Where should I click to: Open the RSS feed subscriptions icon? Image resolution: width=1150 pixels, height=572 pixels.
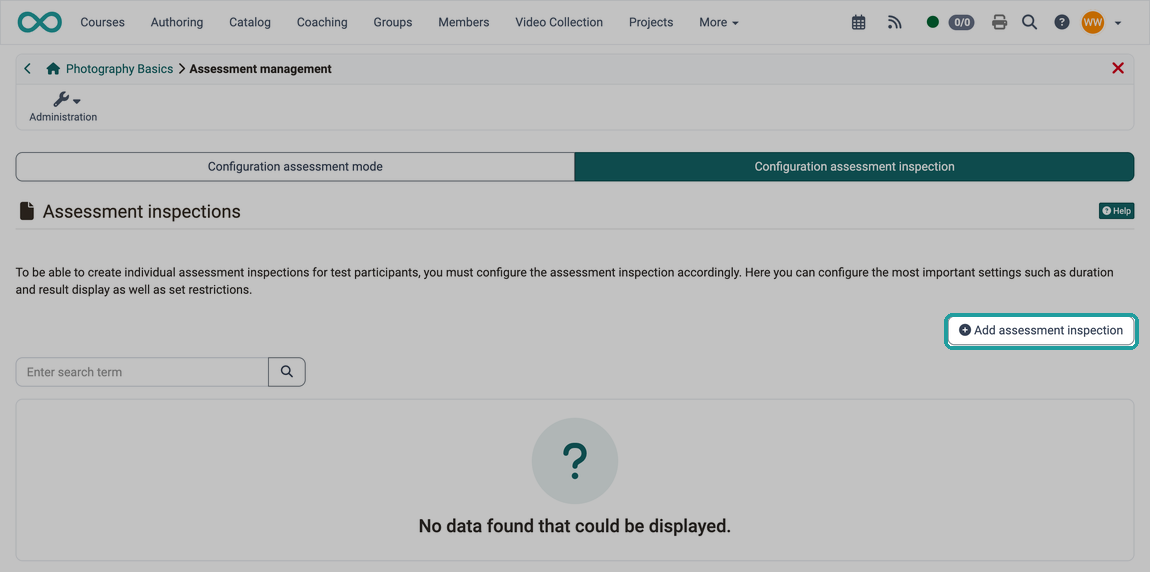pyautogui.click(x=894, y=22)
